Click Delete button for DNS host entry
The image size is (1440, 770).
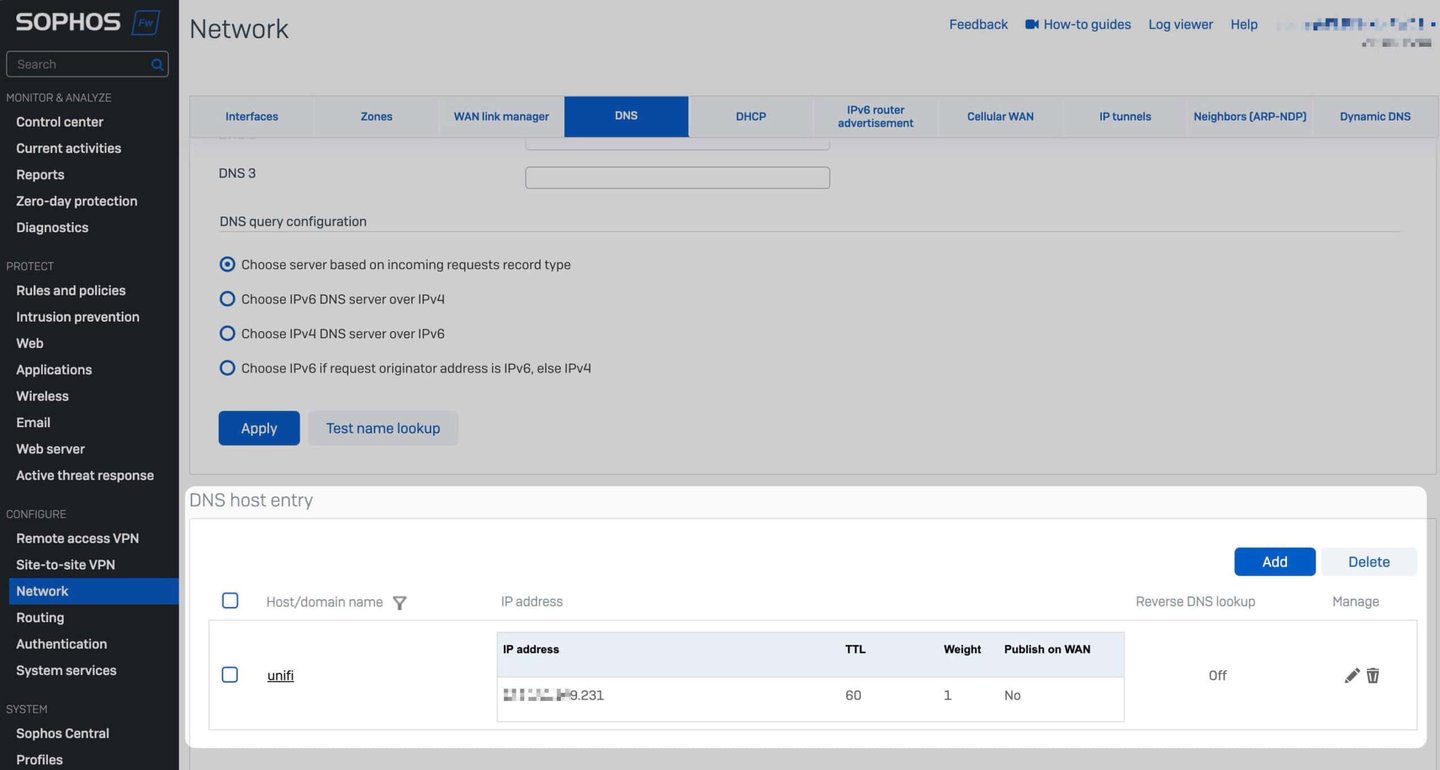coord(1369,562)
